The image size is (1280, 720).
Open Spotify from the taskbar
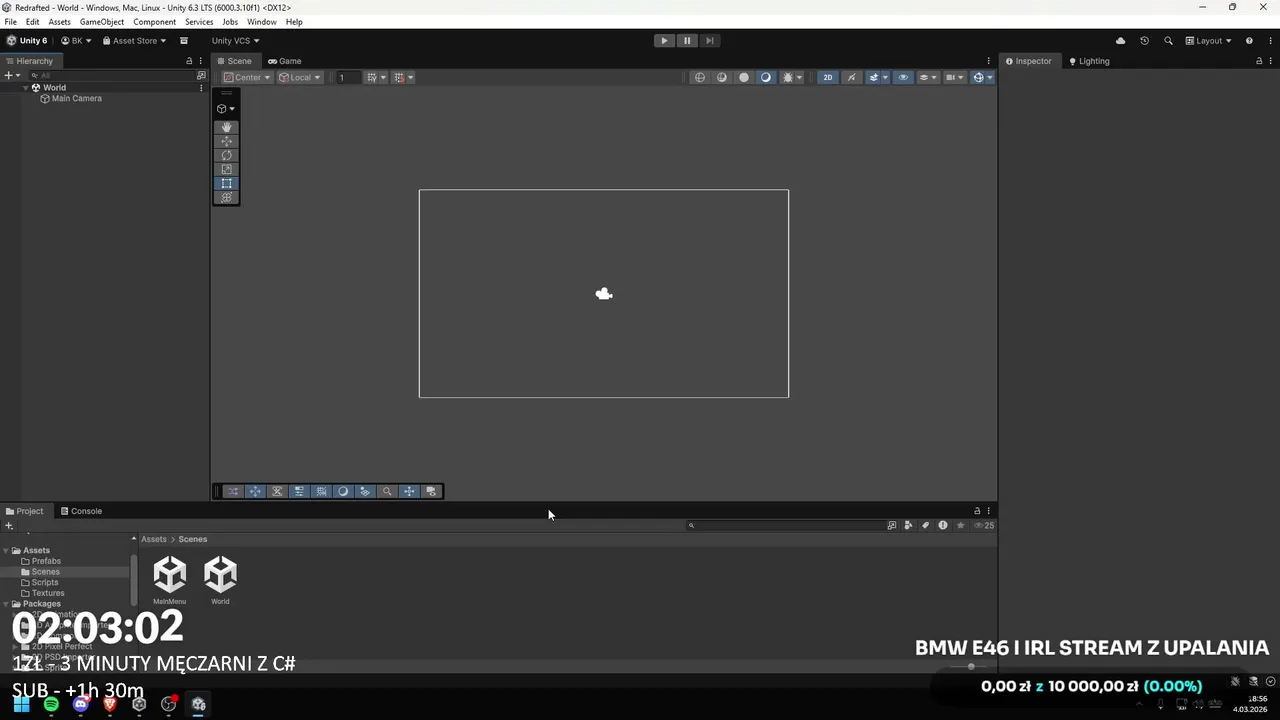click(x=51, y=704)
